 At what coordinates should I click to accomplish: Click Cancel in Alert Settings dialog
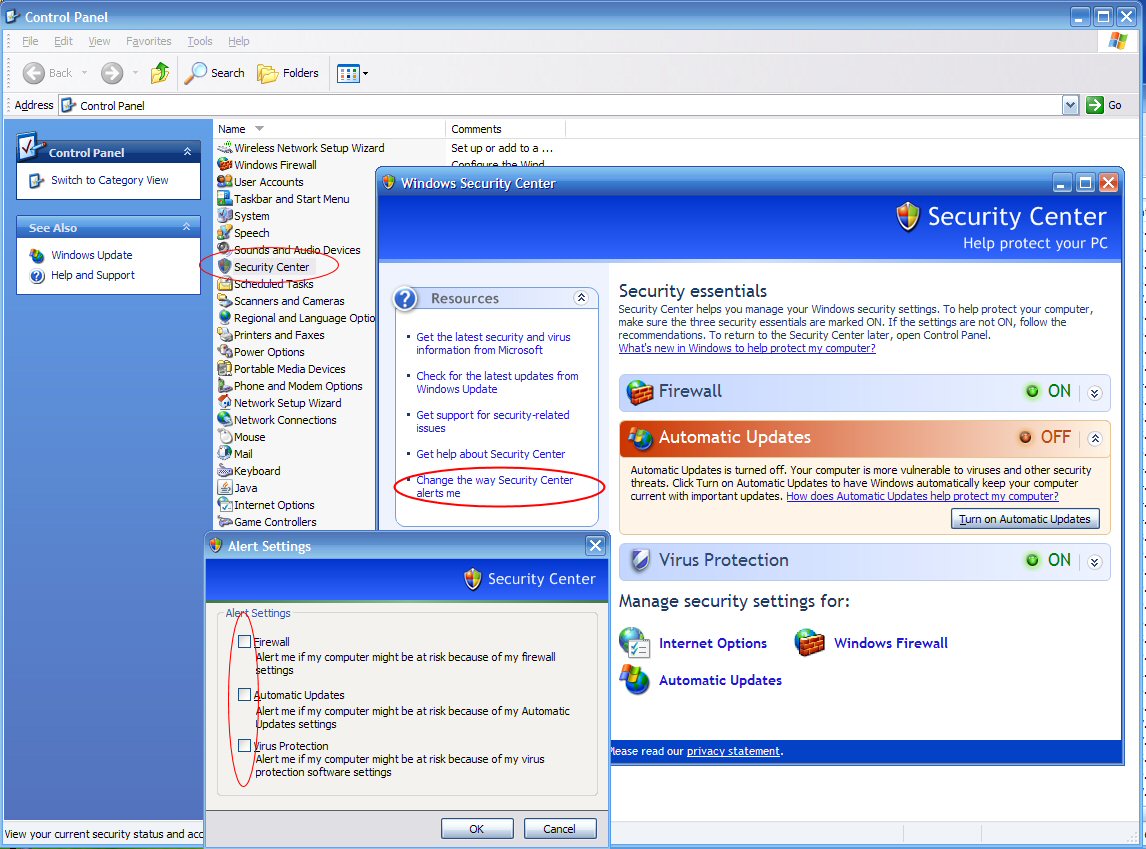tap(559, 829)
